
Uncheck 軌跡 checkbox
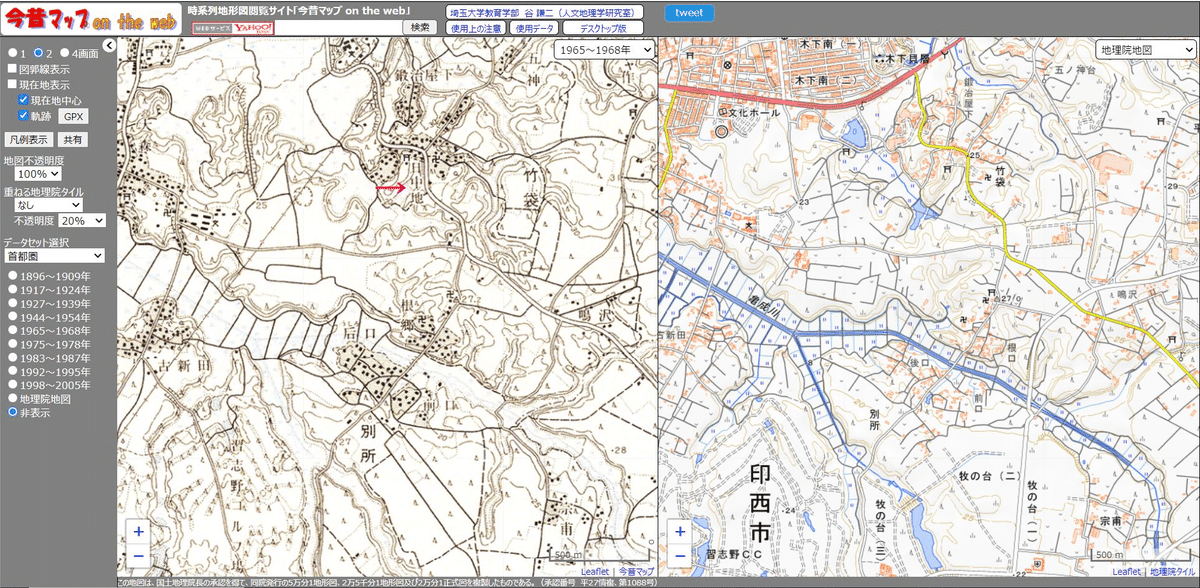pos(23,116)
